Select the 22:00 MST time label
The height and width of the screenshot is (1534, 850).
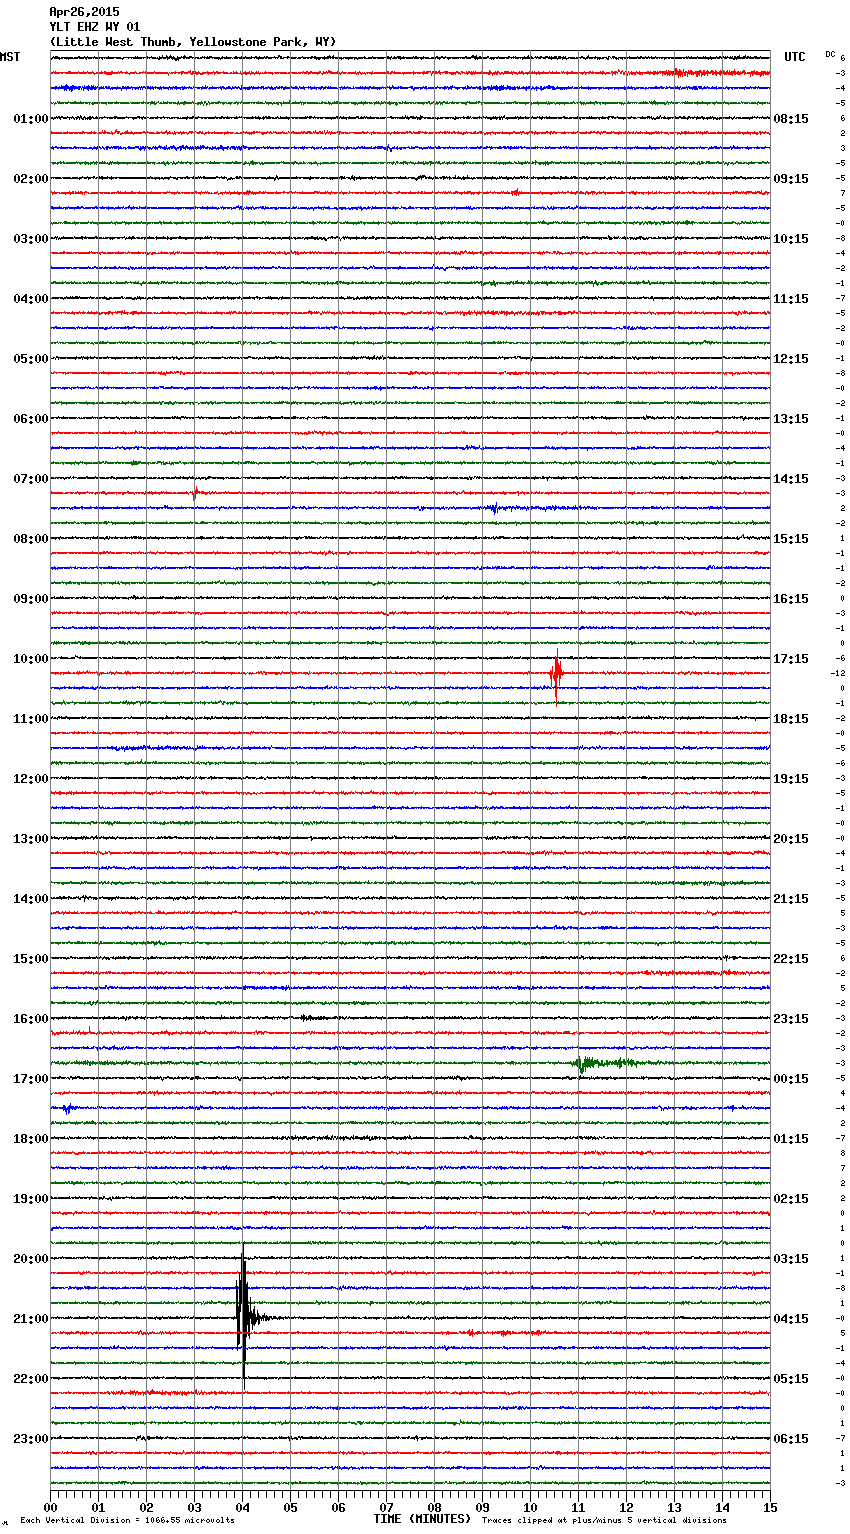31,1379
